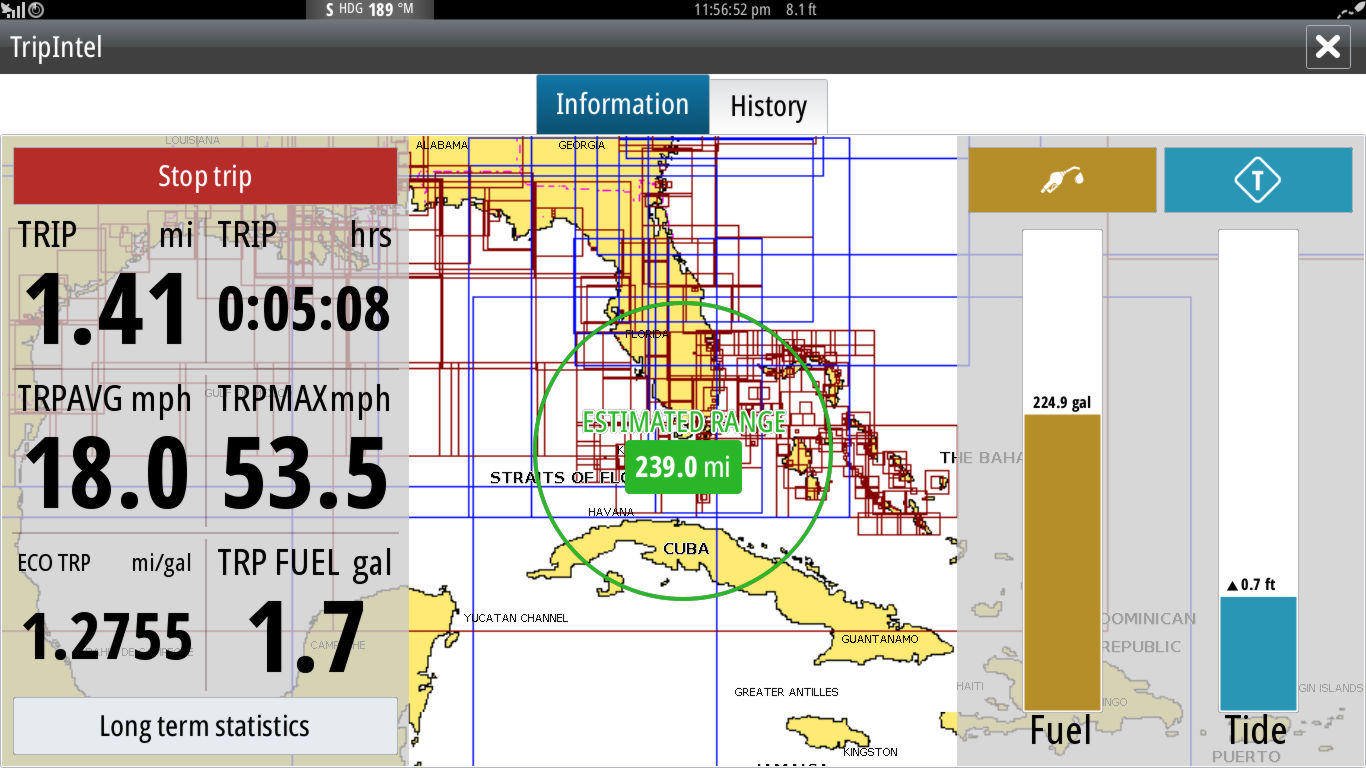This screenshot has width=1366, height=768.
Task: Select the TRPMAX 53.5 mph value
Action: click(304, 474)
